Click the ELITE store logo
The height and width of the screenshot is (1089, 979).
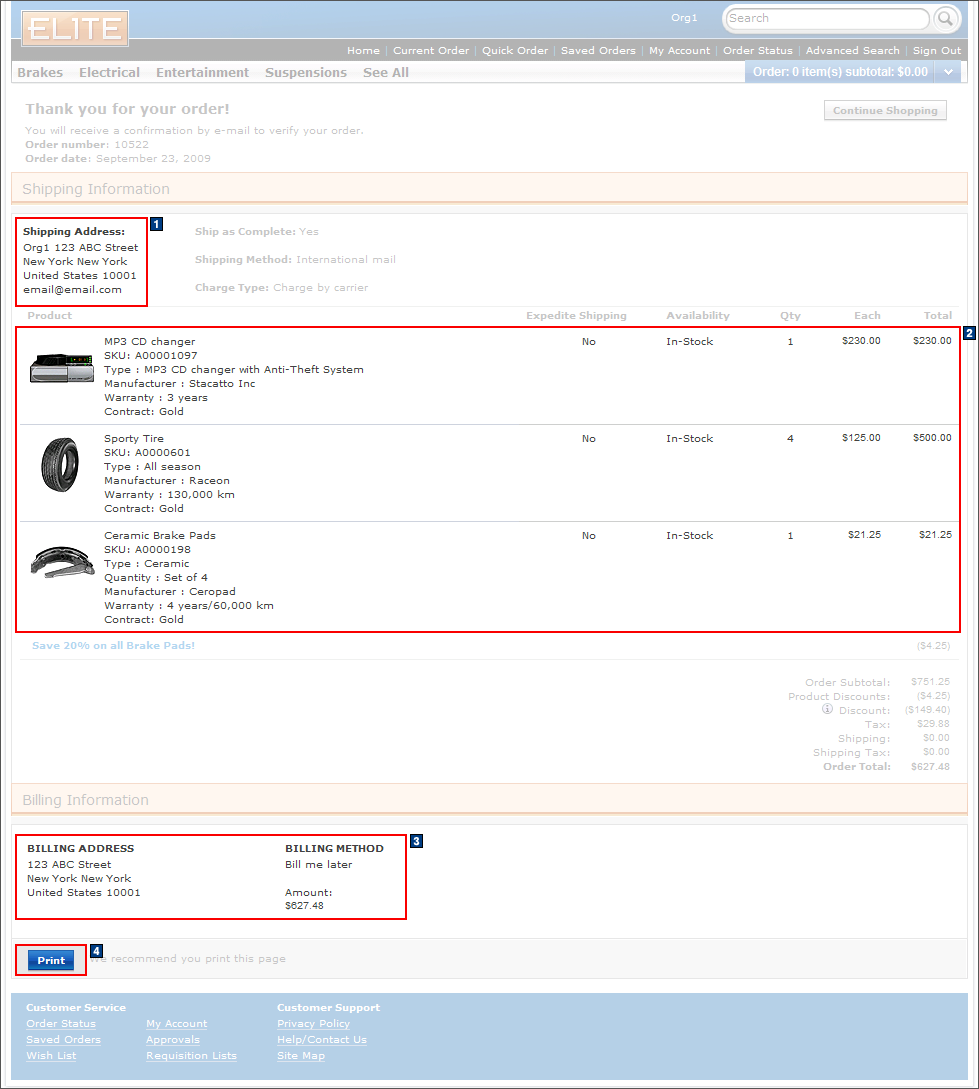point(73,28)
